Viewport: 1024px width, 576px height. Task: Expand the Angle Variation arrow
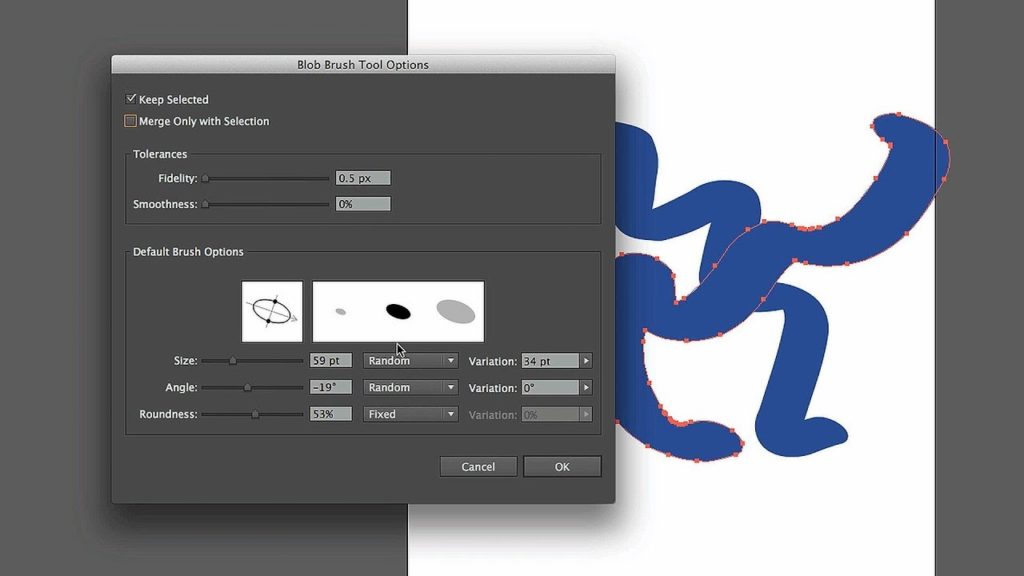[x=586, y=388]
